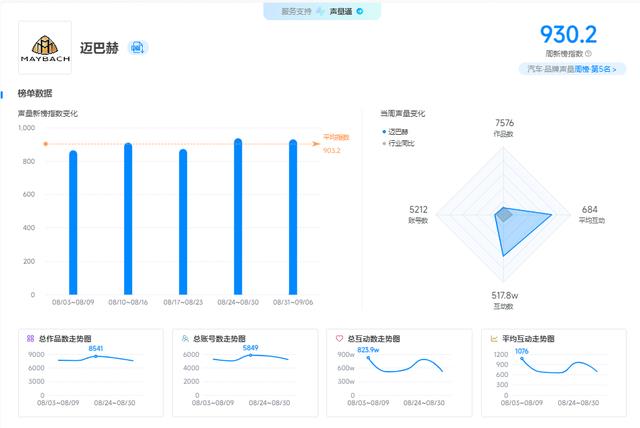The image size is (640, 428).
Task: Click the heart icon for 总互动数走势图
Action: click(x=339, y=338)
